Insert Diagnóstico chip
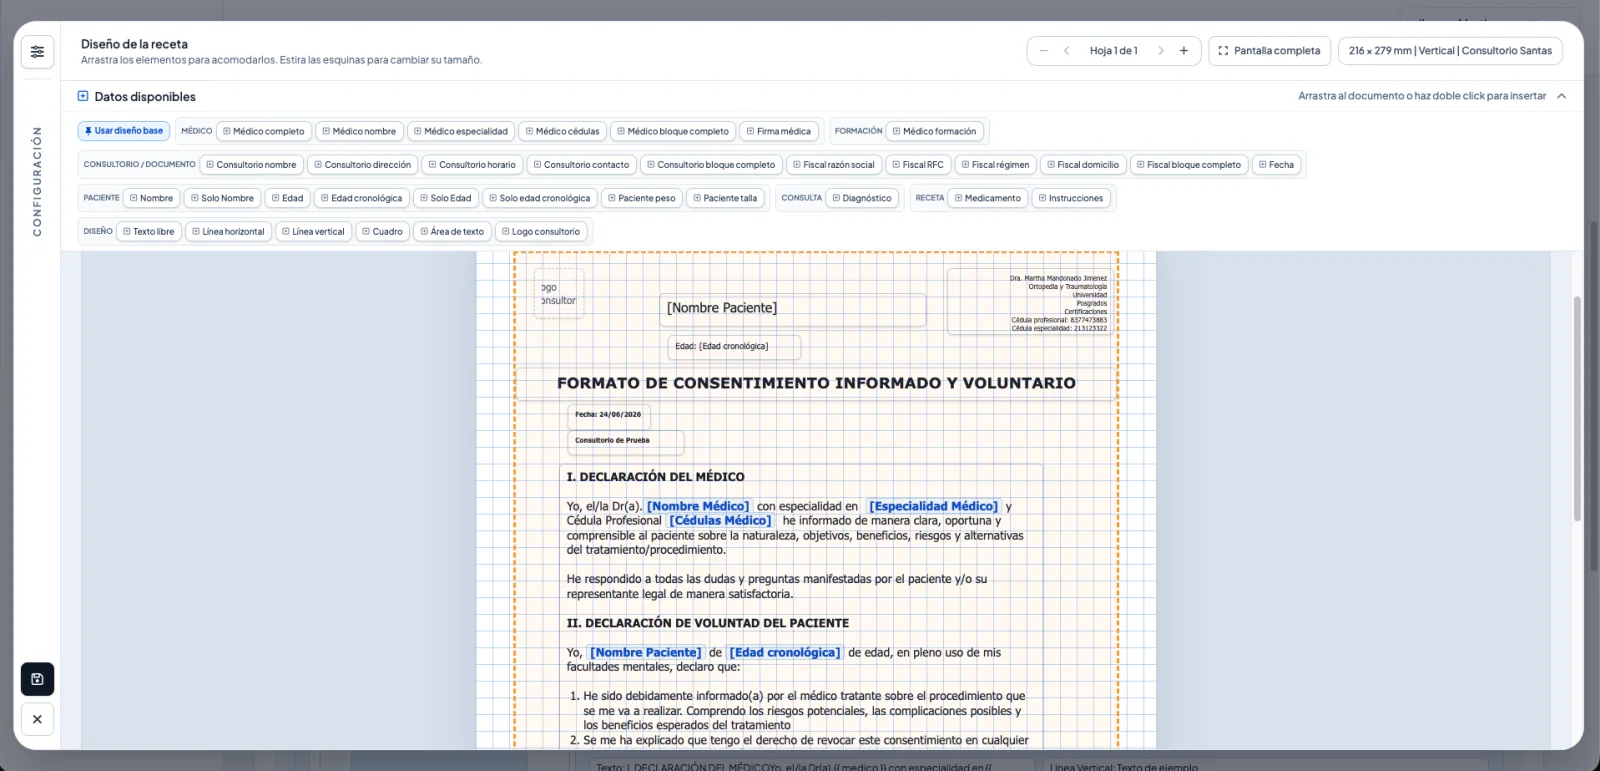This screenshot has height=771, width=1600. (862, 198)
